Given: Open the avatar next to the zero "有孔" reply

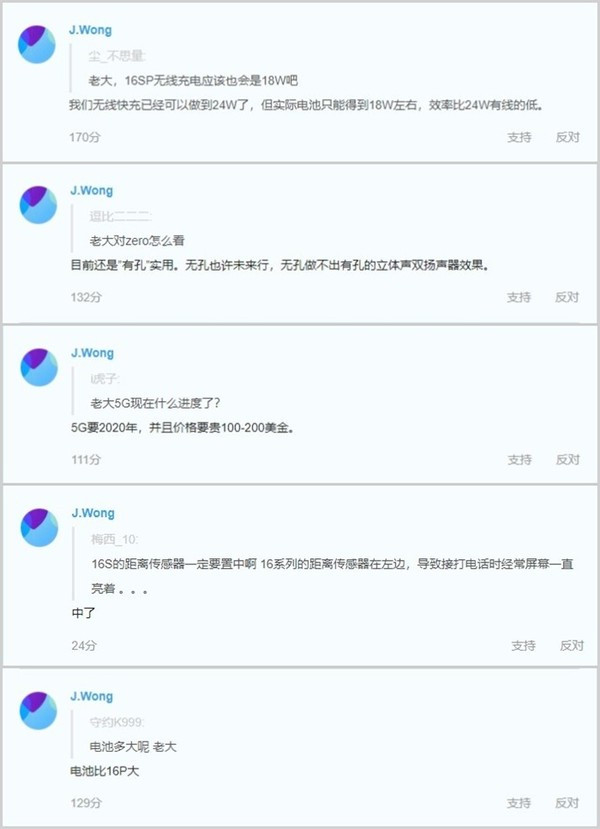Looking at the screenshot, I should pyautogui.click(x=38, y=205).
